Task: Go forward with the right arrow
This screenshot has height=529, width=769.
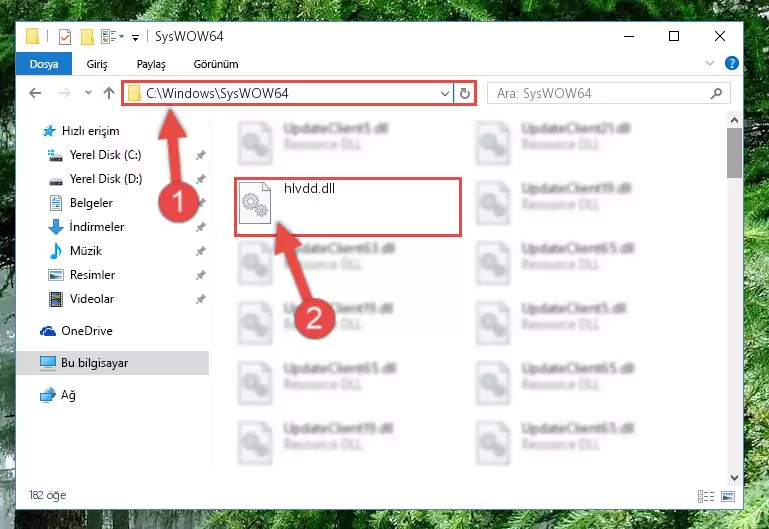Action: (64, 93)
